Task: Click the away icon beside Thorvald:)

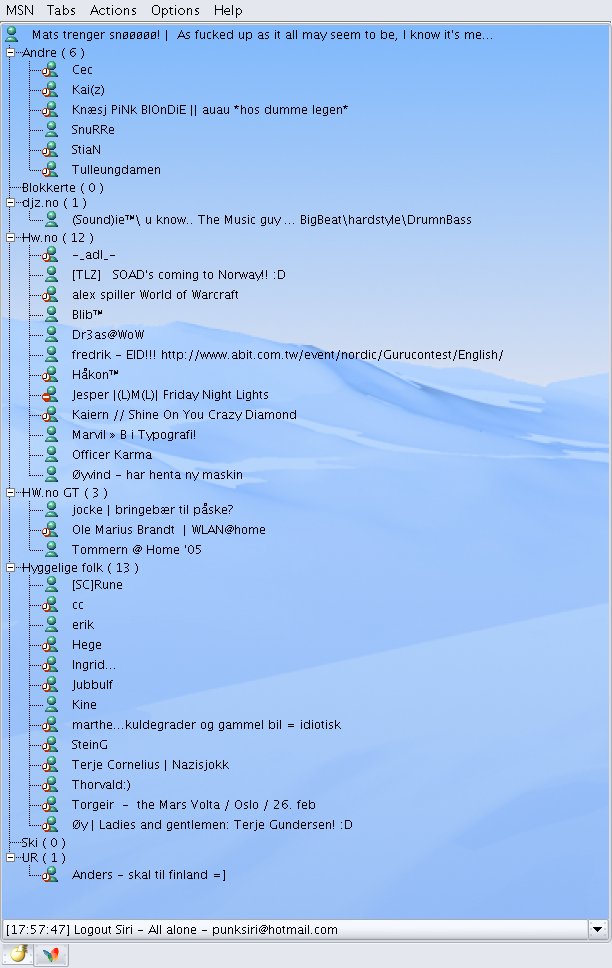Action: coord(50,785)
